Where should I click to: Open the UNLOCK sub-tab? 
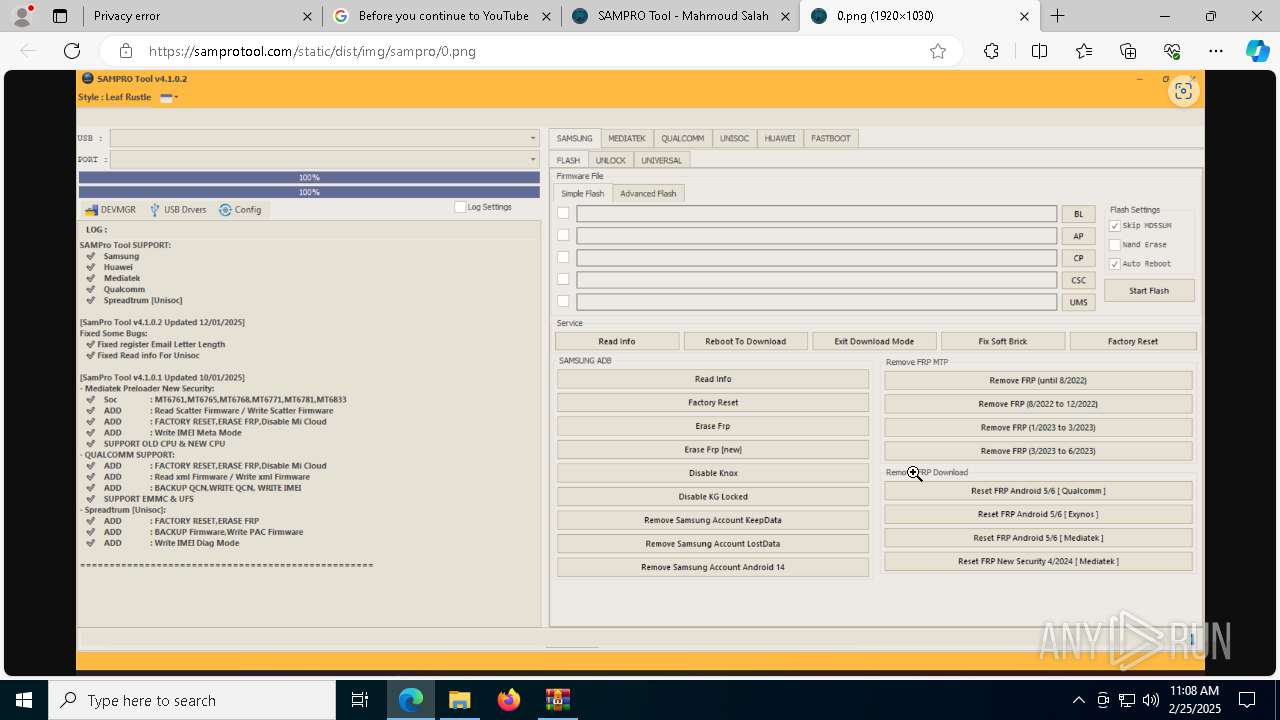pyautogui.click(x=610, y=160)
